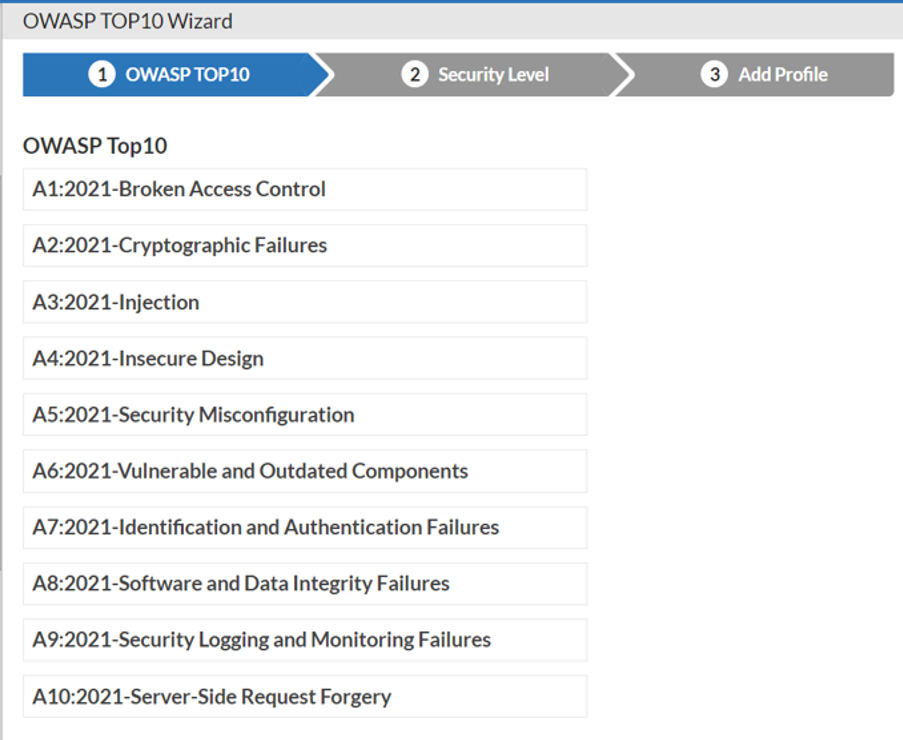Click the step 3 number circle icon
The height and width of the screenshot is (740, 903).
click(714, 74)
